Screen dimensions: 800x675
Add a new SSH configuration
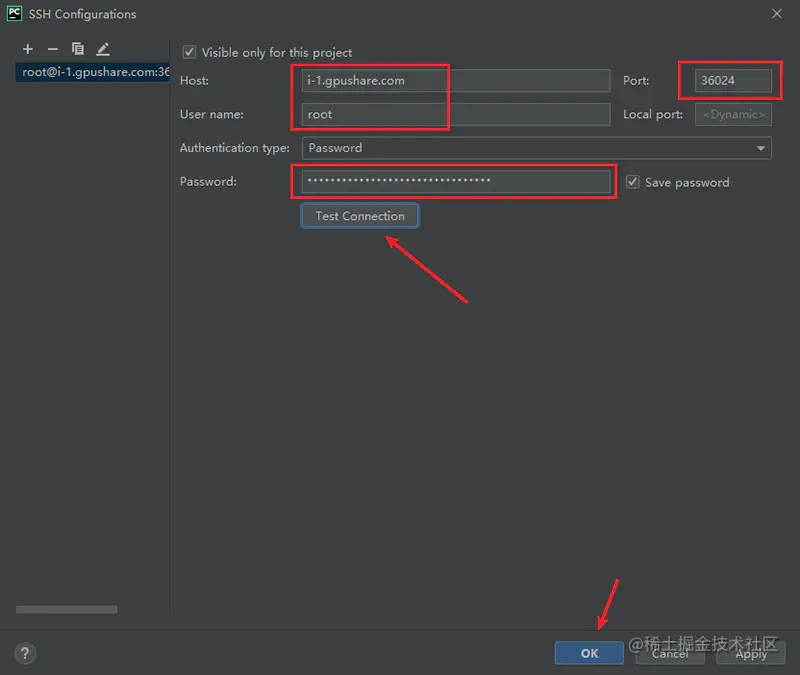coord(28,49)
